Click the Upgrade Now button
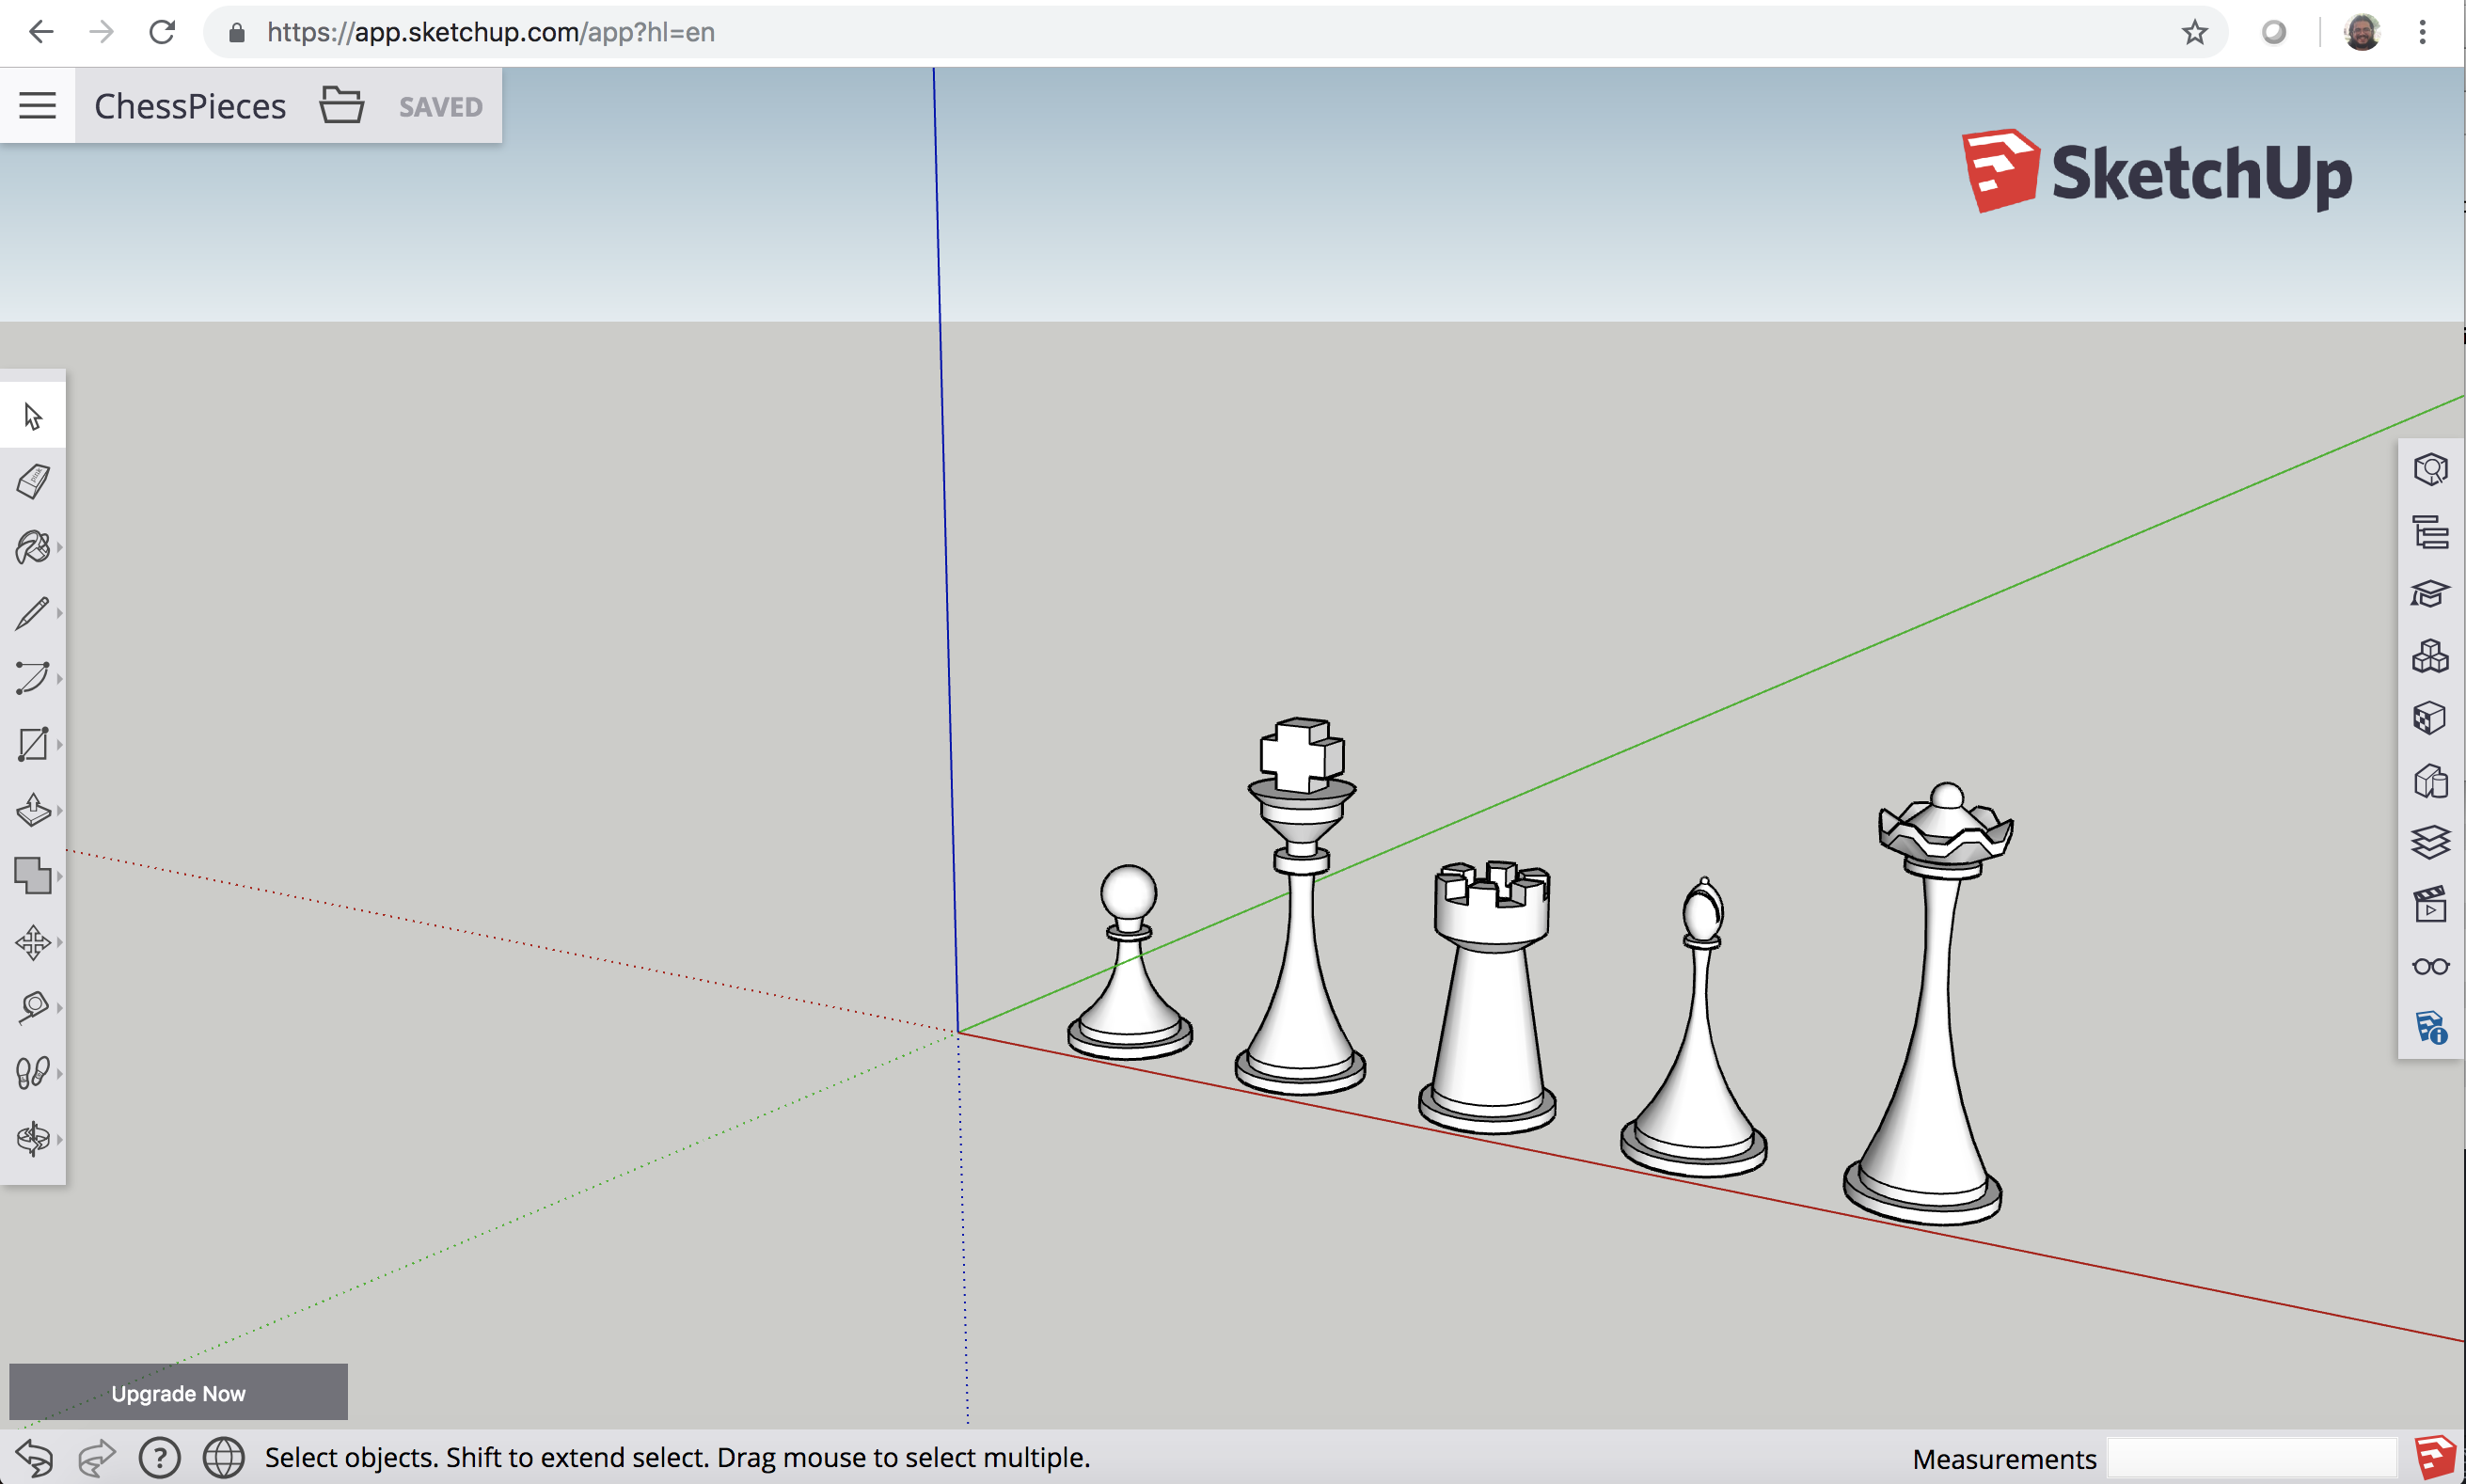The height and width of the screenshot is (1484, 2466). [178, 1393]
